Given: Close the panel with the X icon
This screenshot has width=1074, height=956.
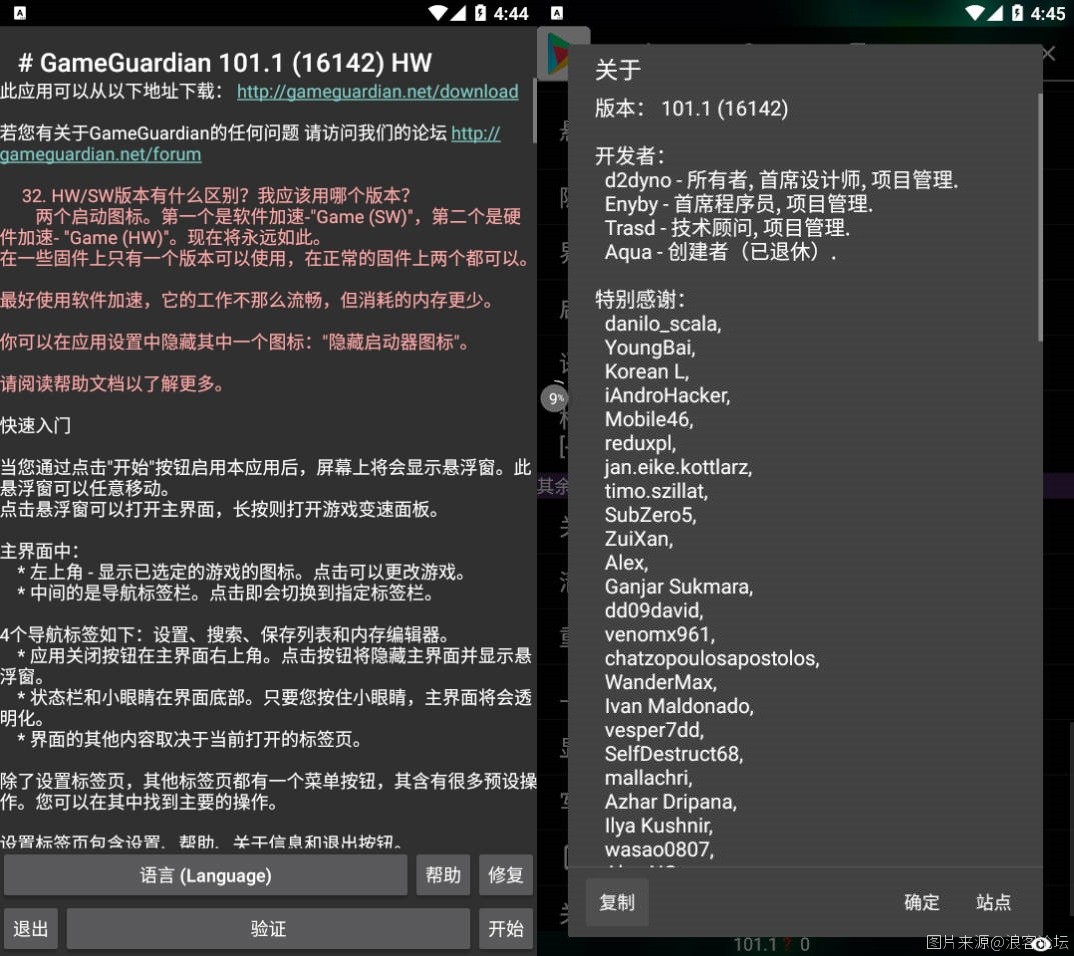Looking at the screenshot, I should coord(1049,53).
